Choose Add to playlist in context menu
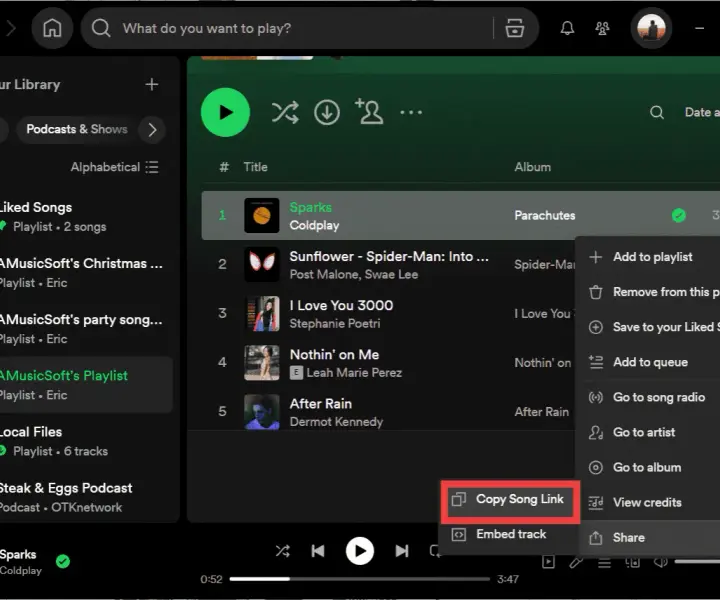 [648, 257]
